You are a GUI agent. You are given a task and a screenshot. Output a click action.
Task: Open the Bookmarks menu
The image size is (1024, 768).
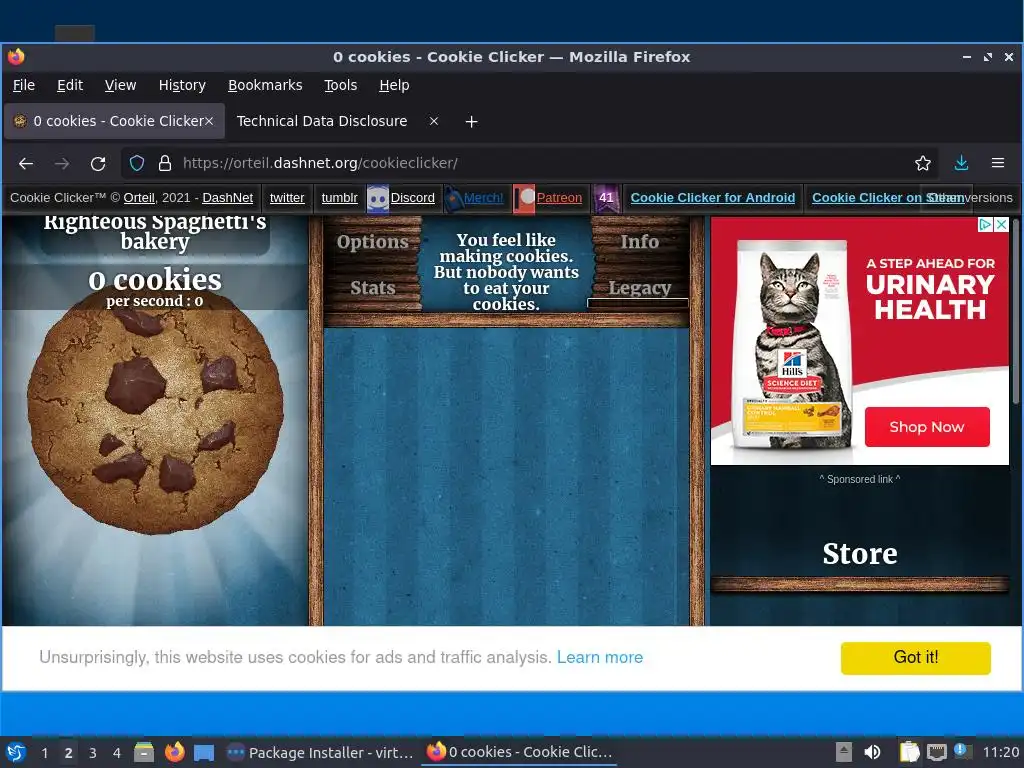(x=265, y=85)
